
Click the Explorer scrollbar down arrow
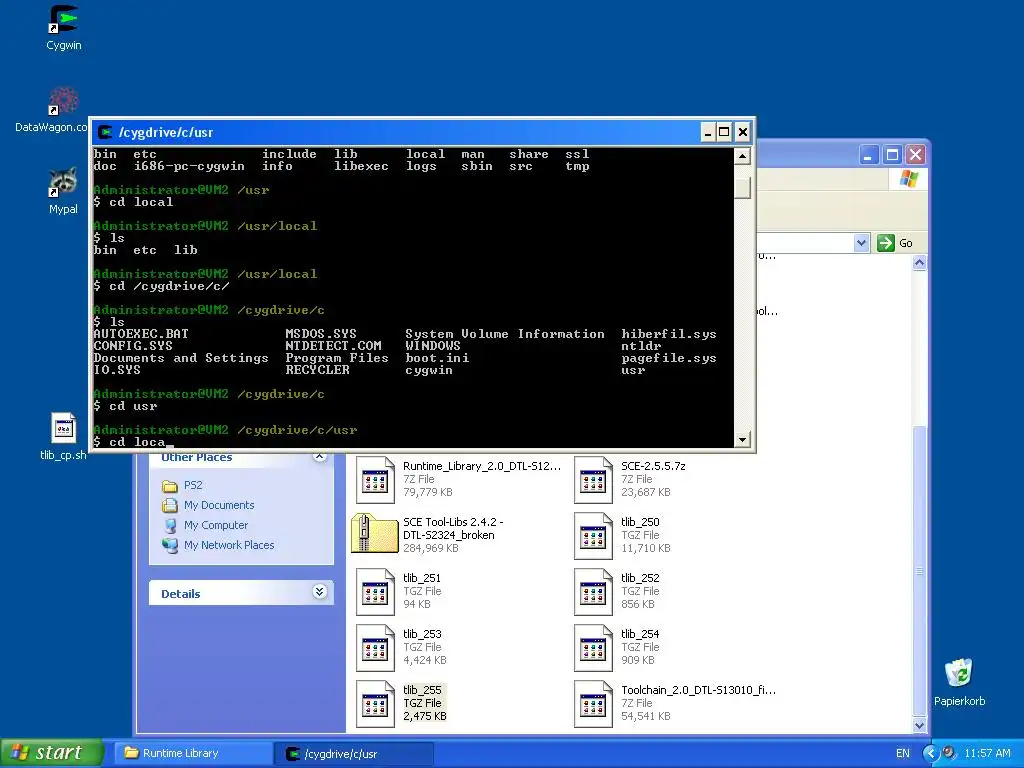point(920,726)
